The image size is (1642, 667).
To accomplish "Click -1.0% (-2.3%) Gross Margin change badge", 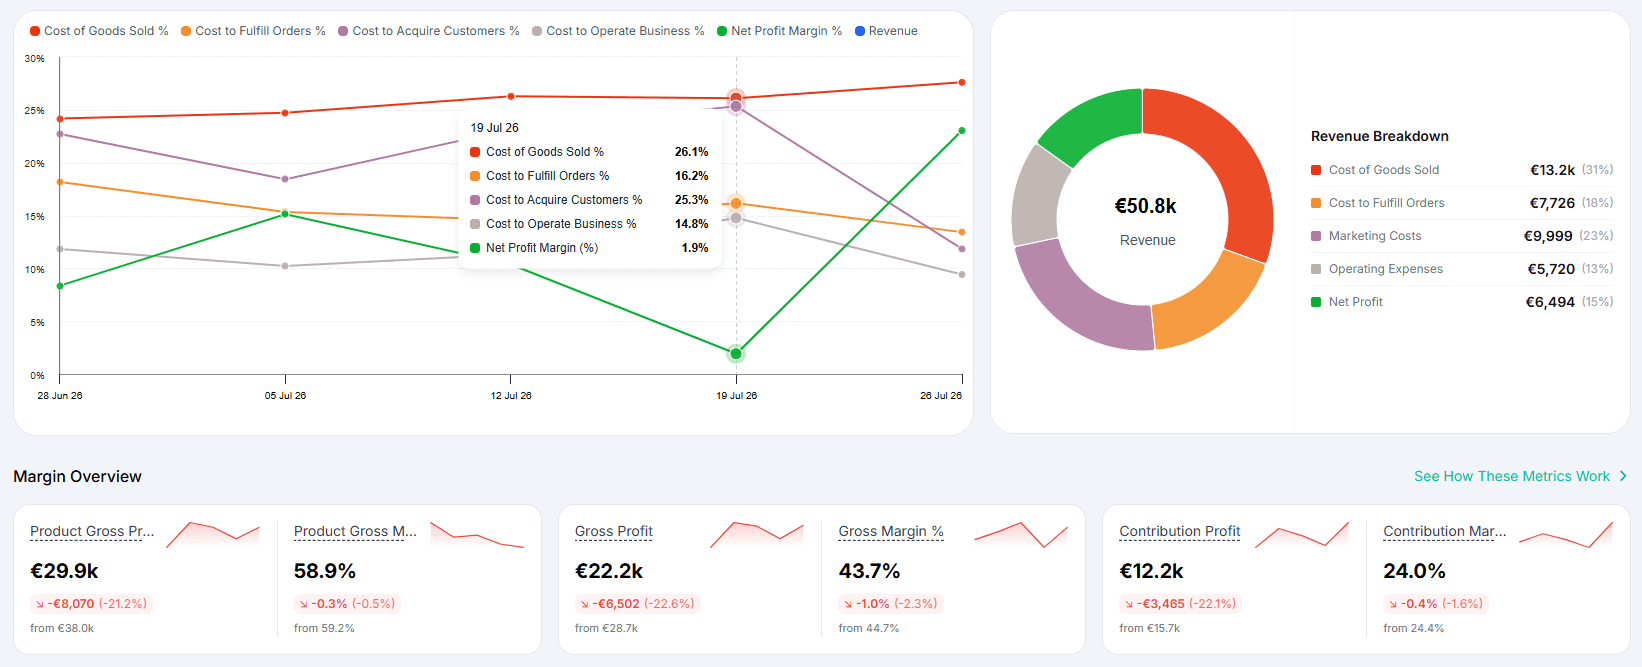I will tap(890, 604).
